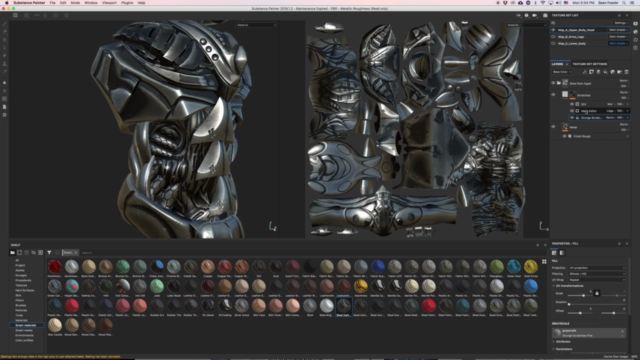The image size is (640, 360).
Task: Hide the Steel Dark Aged folder layer
Action: pyautogui.click(x=553, y=83)
